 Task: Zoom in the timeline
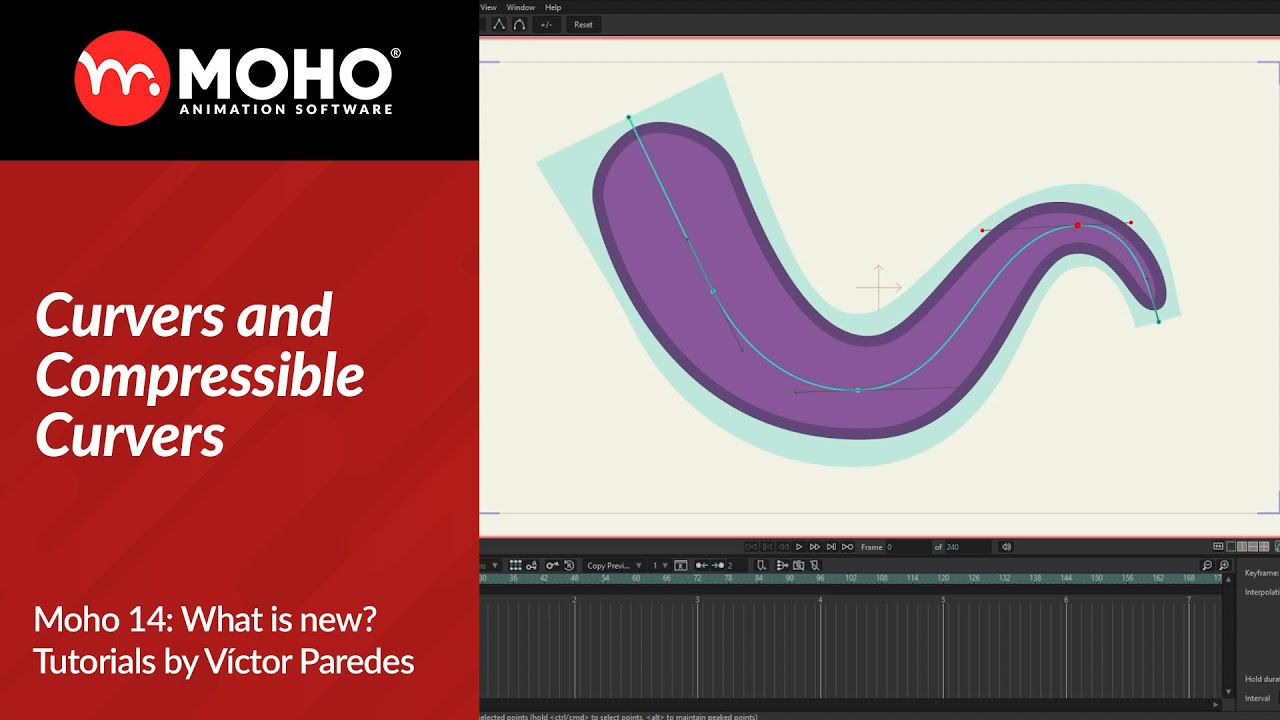pos(1224,566)
